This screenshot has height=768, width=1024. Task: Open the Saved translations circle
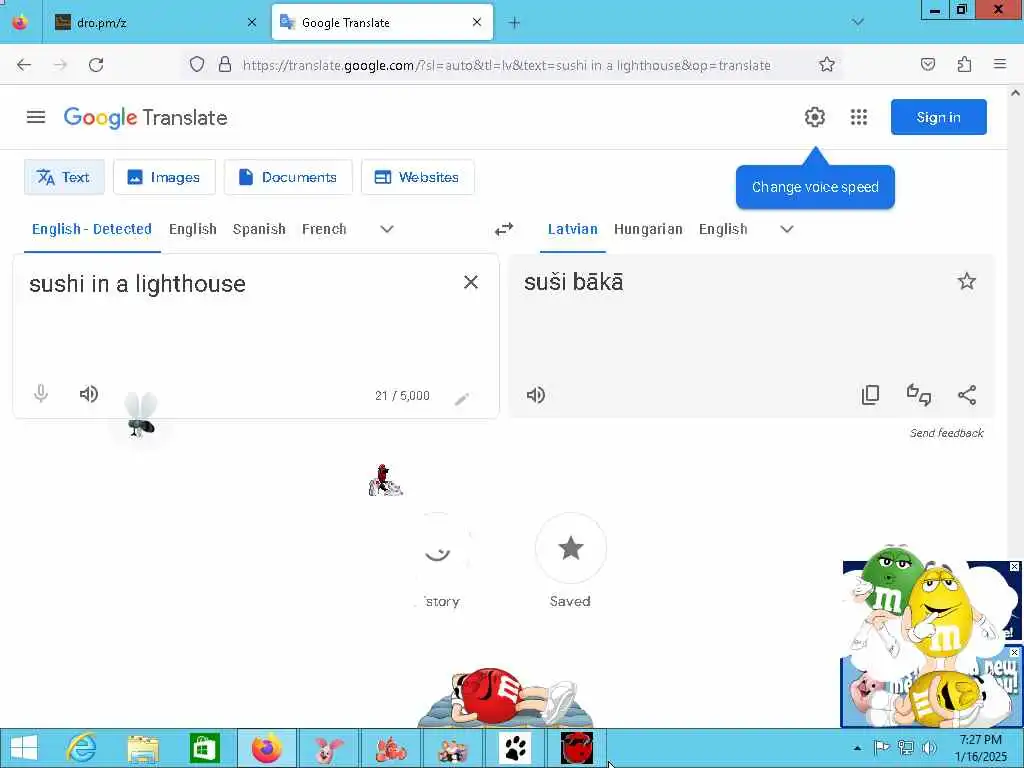571,549
